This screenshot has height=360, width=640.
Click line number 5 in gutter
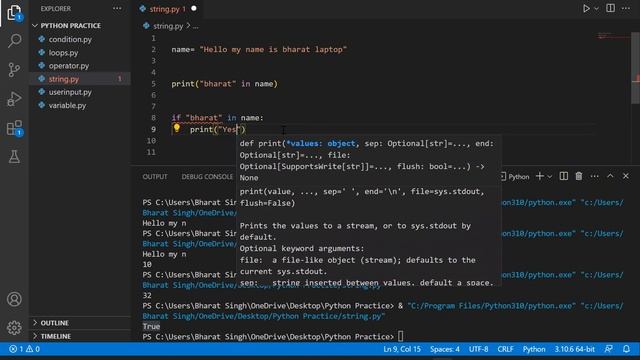coord(153,84)
